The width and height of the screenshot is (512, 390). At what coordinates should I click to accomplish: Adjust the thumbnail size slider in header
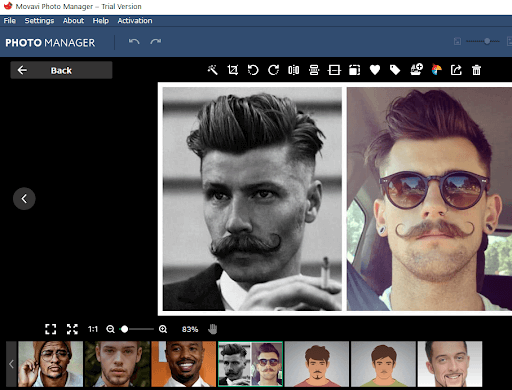[483, 41]
